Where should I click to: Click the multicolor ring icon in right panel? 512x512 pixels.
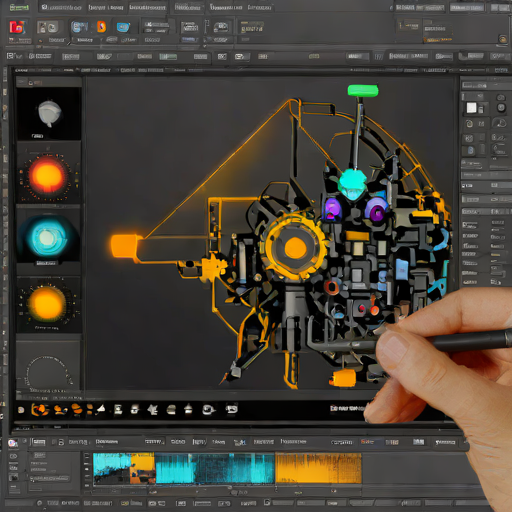(469, 124)
